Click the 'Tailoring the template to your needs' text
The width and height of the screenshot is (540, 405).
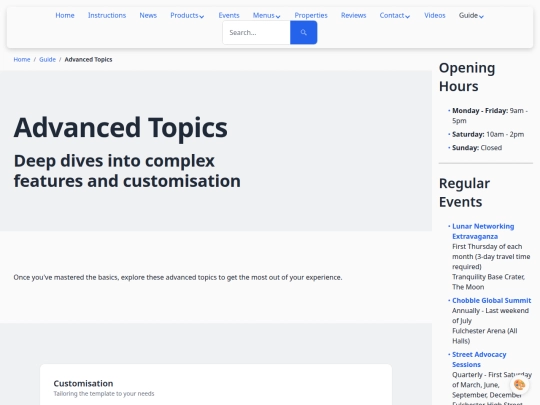104,394
